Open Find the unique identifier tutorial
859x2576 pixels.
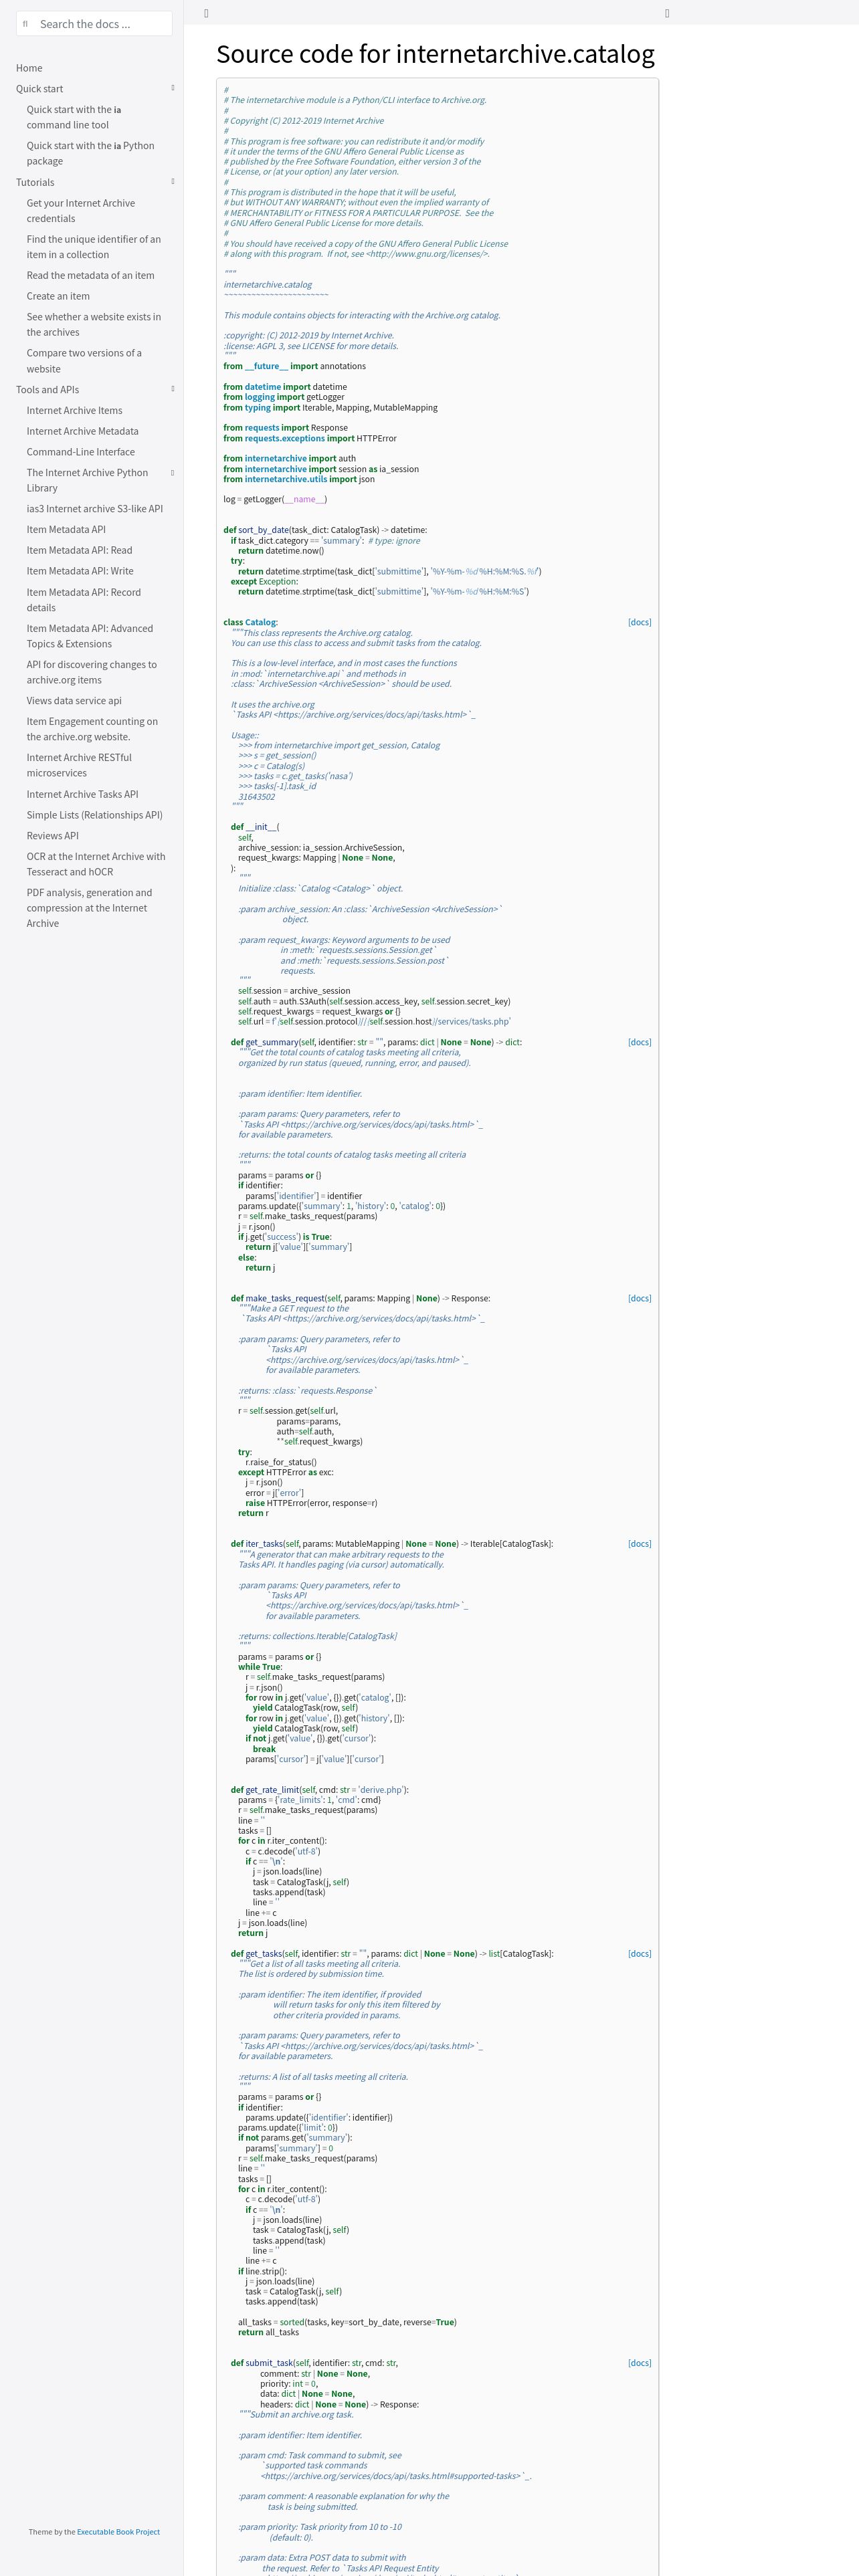(x=94, y=247)
